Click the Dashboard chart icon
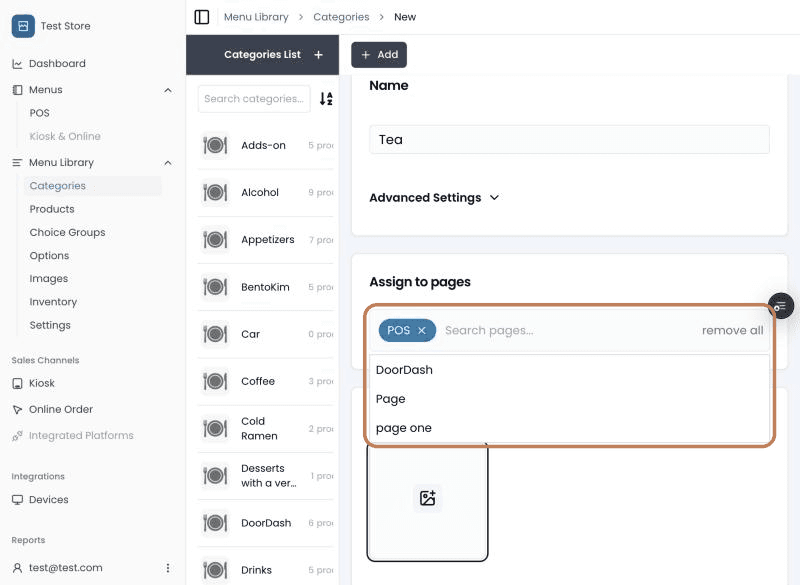Screen dimensions: 800x585 pos(17,64)
